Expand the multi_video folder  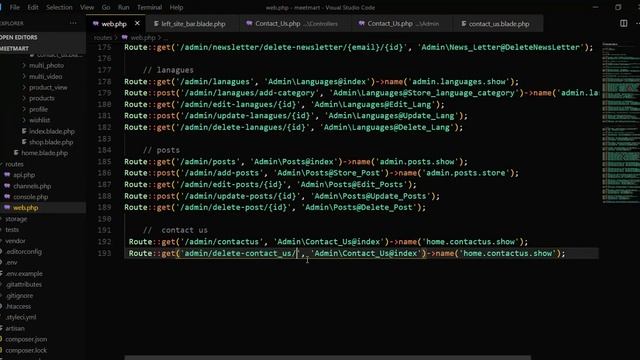pos(45,76)
